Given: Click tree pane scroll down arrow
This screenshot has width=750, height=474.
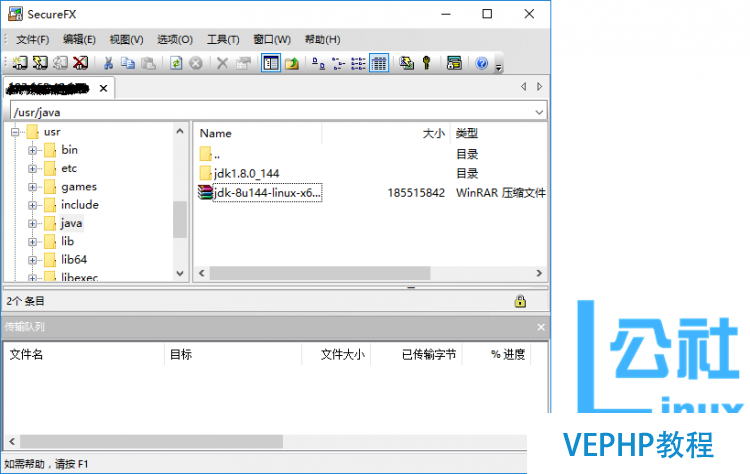Looking at the screenshot, I should click(x=180, y=273).
